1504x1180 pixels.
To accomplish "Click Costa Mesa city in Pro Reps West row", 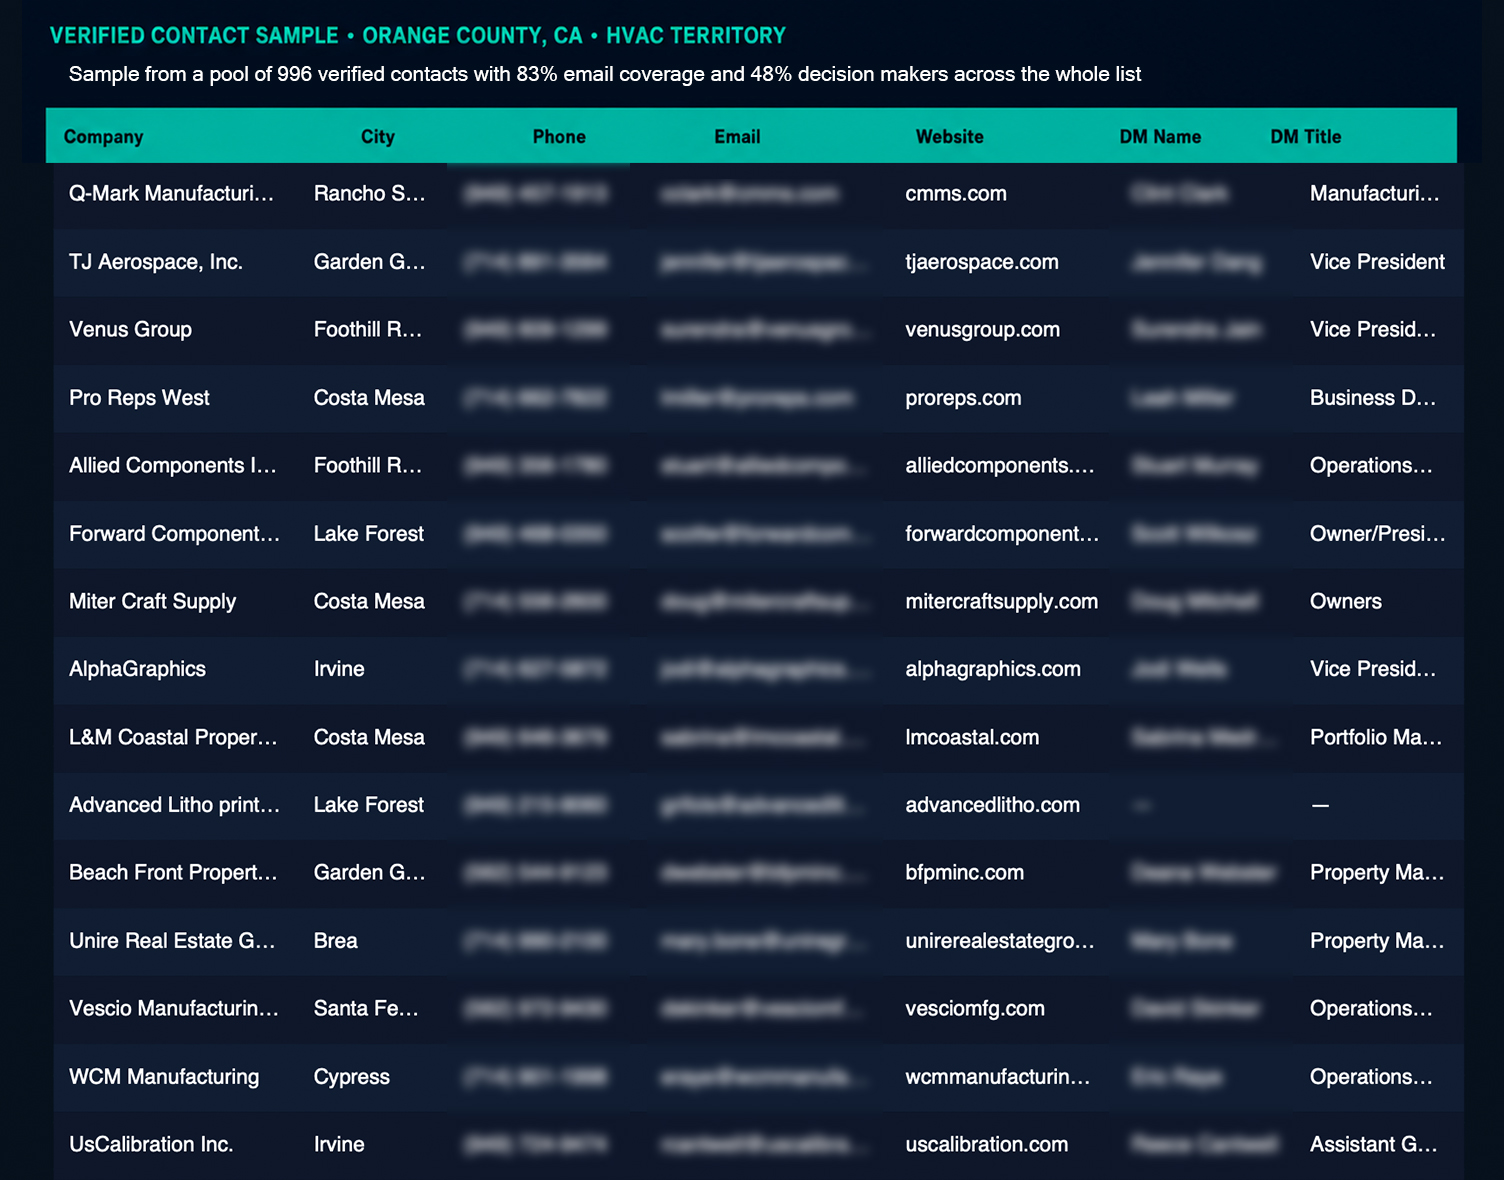I will click(x=369, y=398).
